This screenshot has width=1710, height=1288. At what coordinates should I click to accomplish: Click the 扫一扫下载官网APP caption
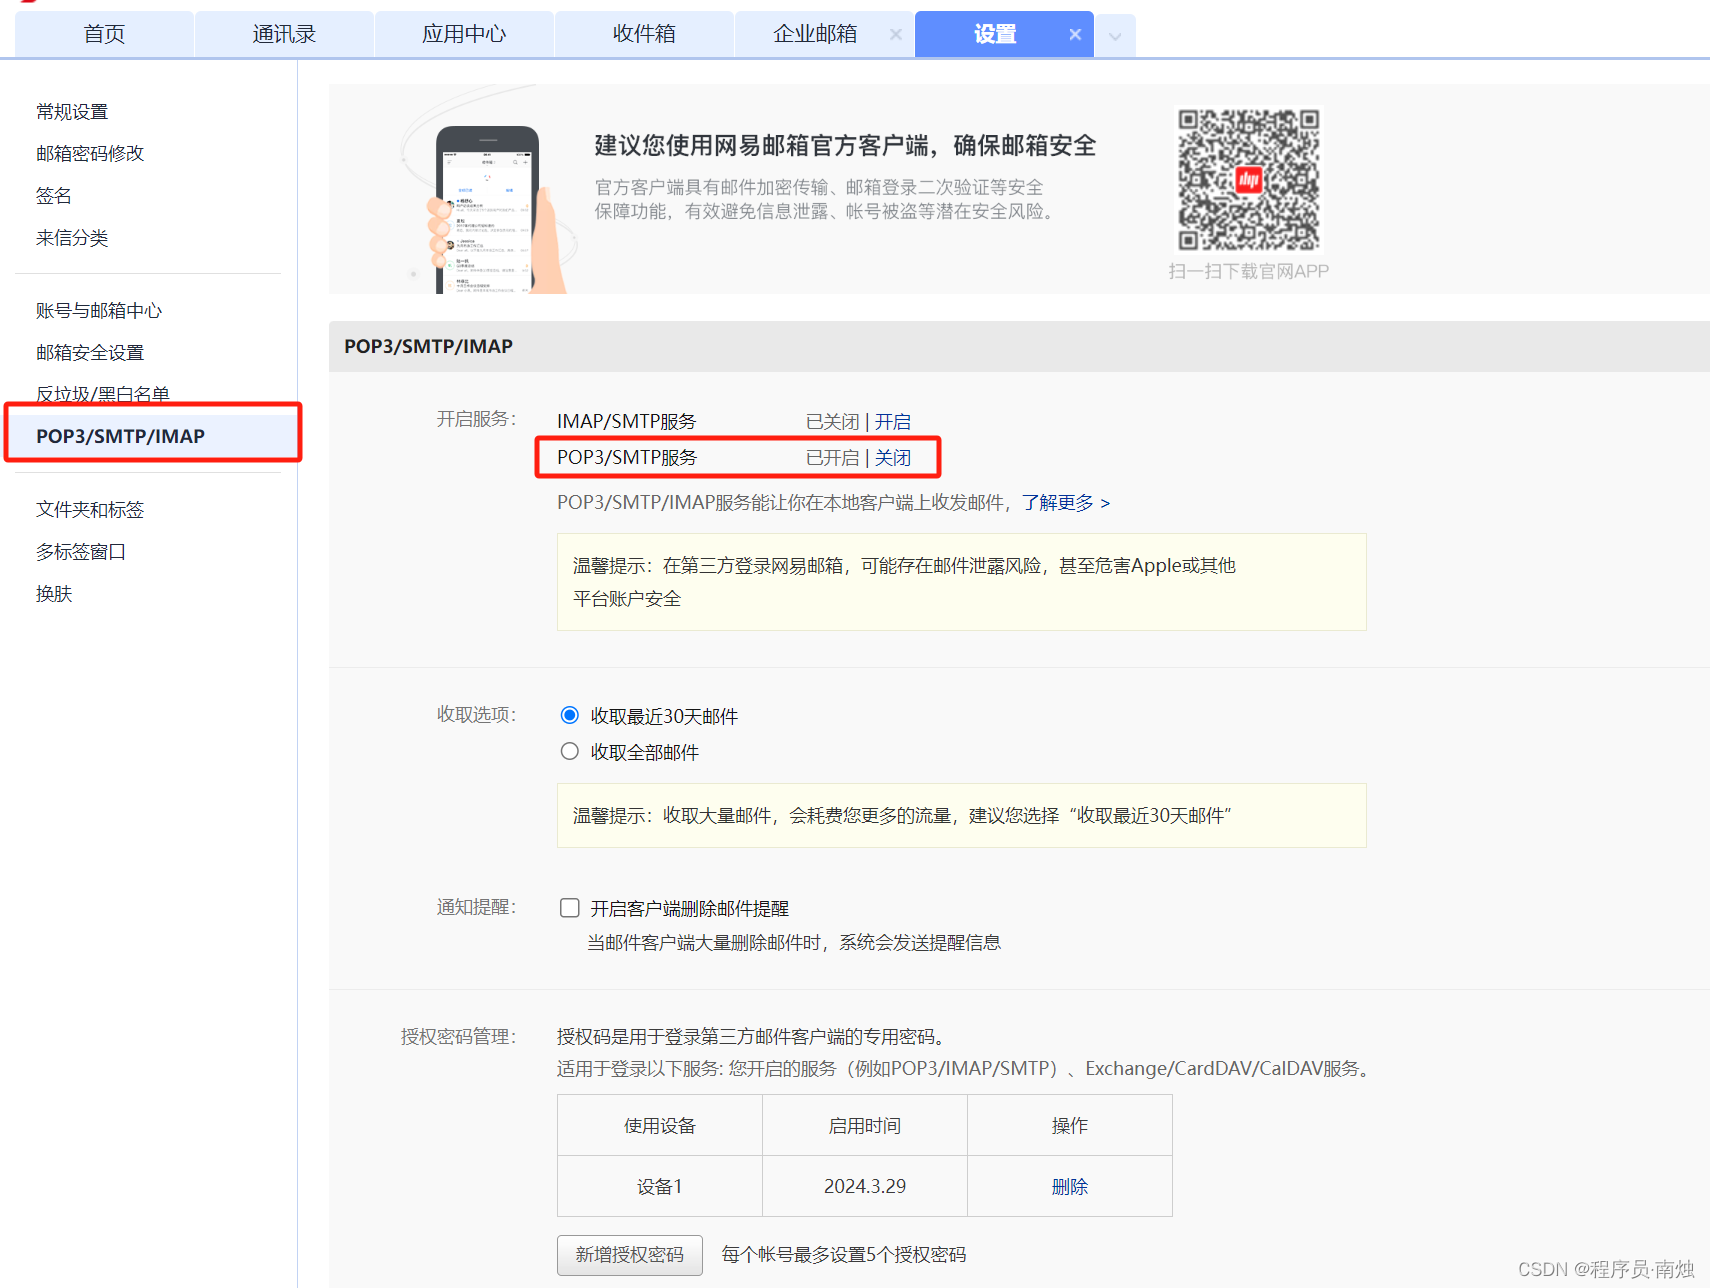[1249, 271]
